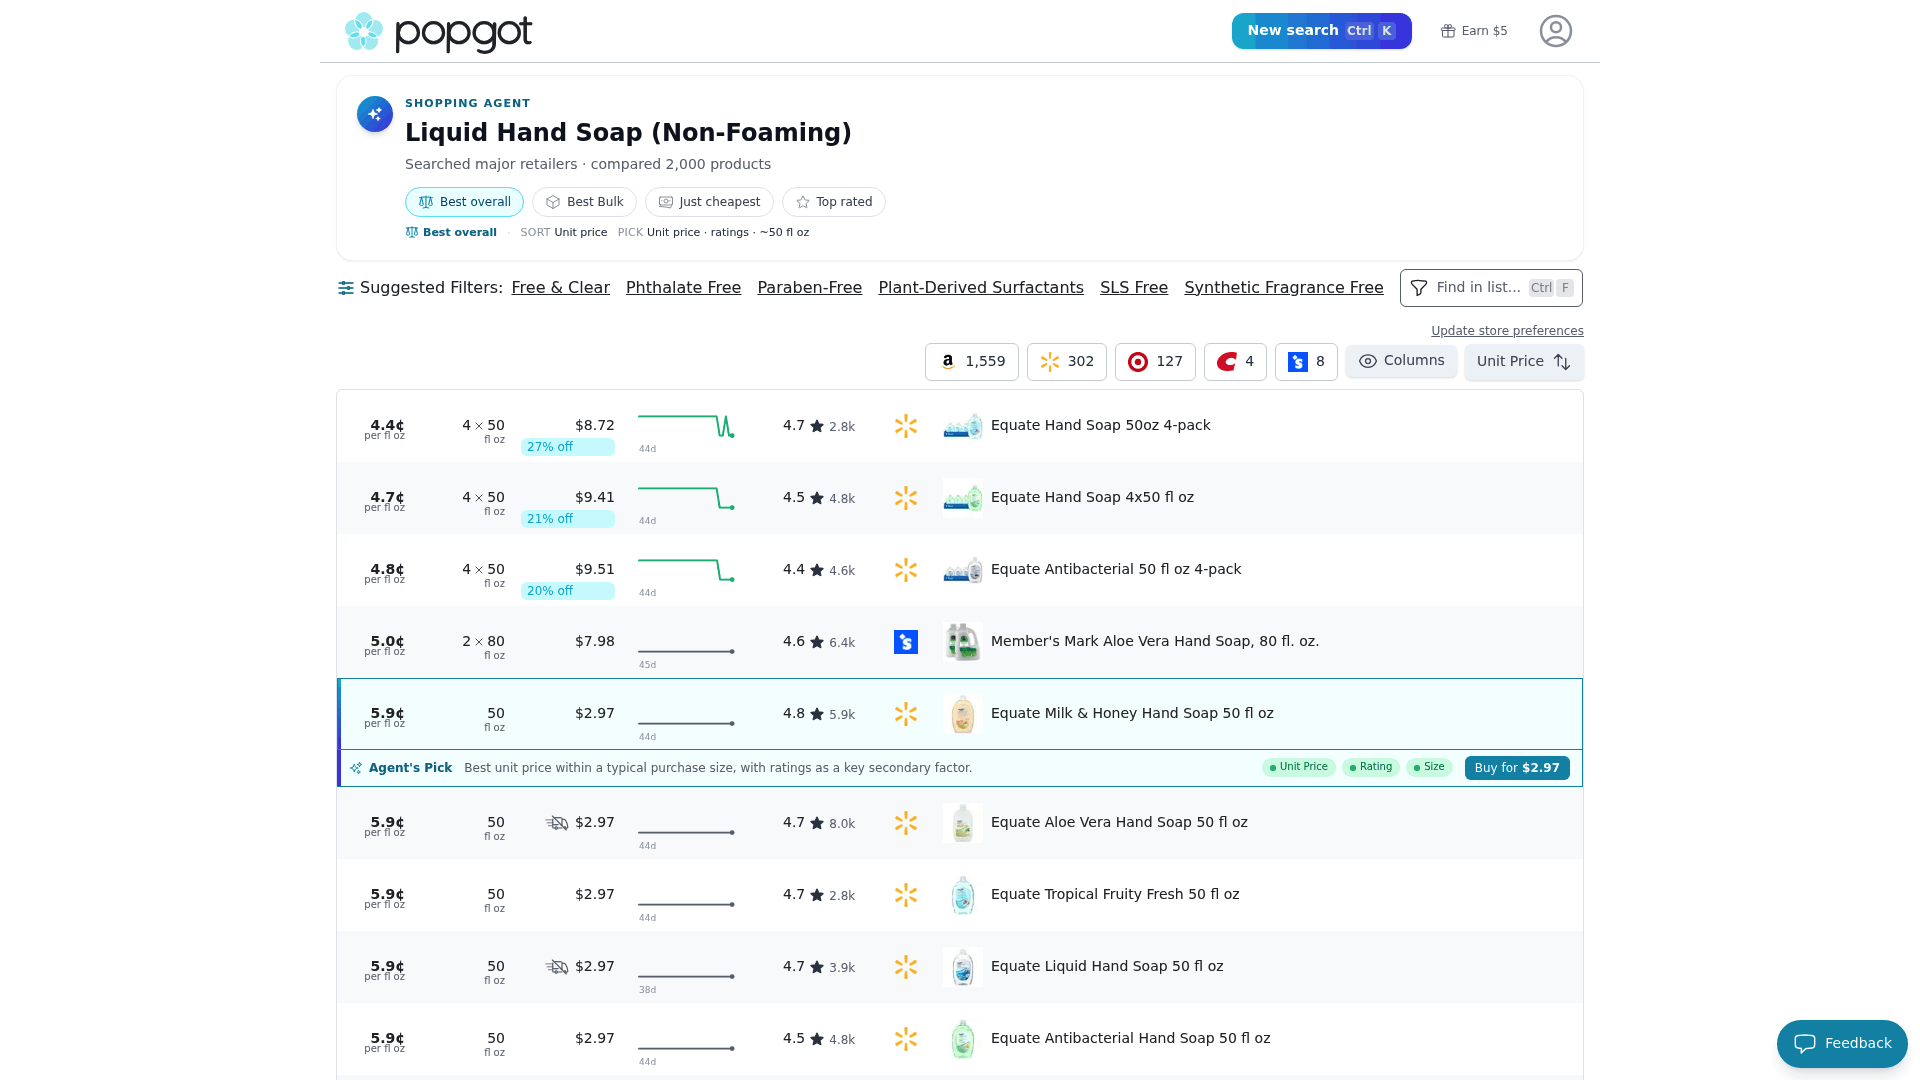Image resolution: width=1920 pixels, height=1080 pixels.
Task: Click price history chart for Equate 50oz 4-pack
Action: 686,426
